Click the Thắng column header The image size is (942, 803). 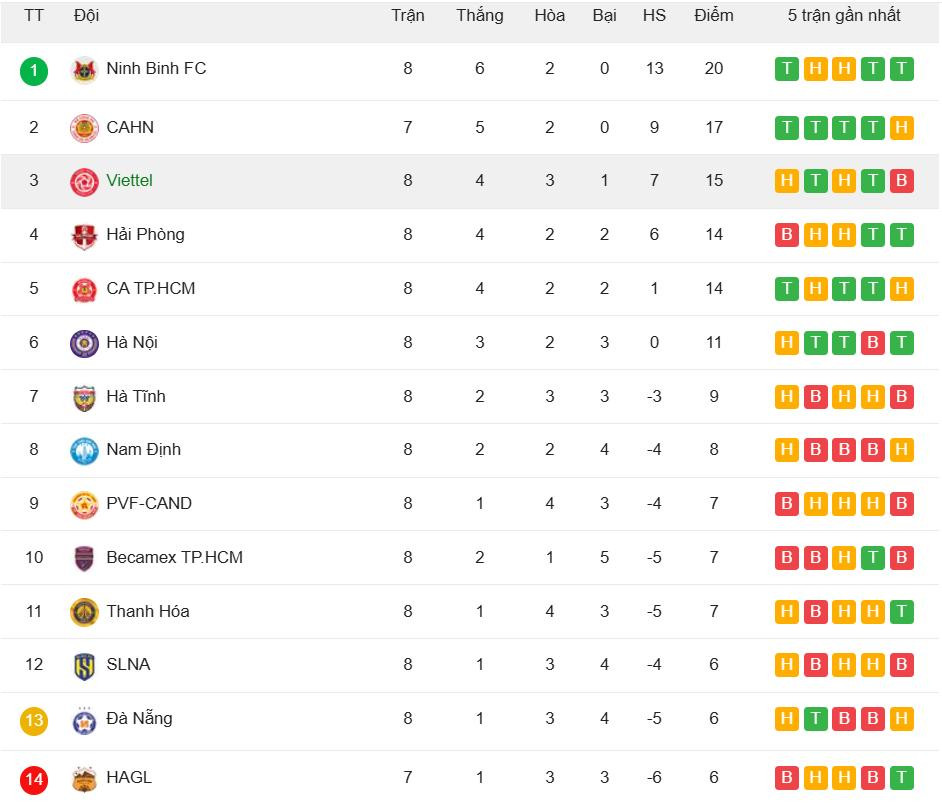(x=480, y=16)
